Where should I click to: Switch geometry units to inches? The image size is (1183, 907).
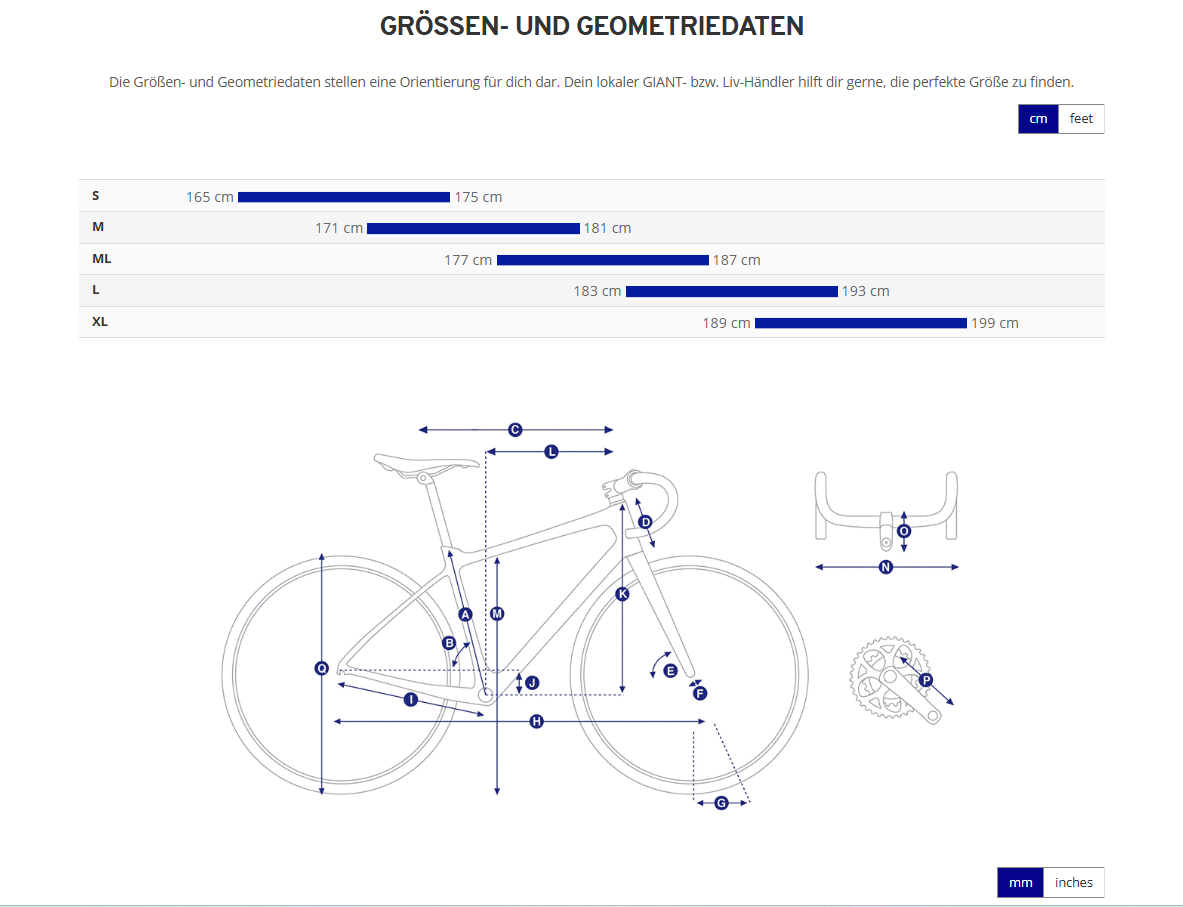click(1074, 883)
